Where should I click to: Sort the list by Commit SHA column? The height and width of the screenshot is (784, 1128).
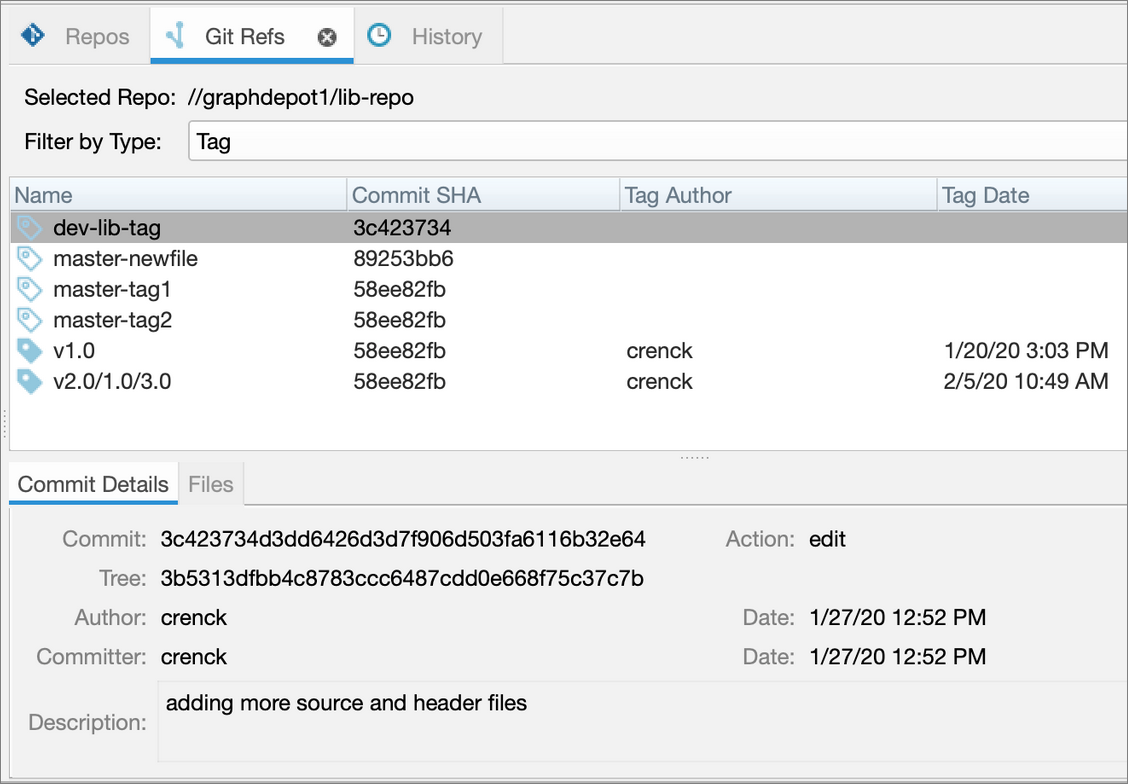click(482, 195)
